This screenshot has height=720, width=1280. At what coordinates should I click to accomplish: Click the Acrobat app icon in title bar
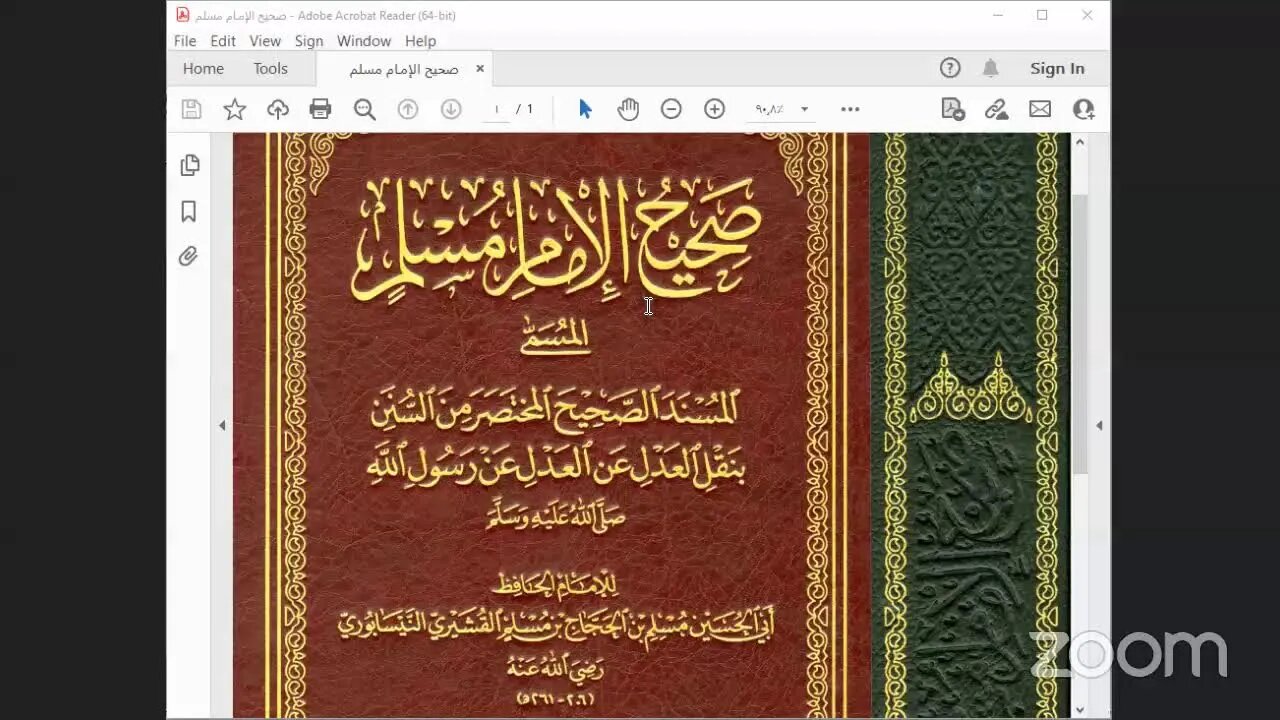coord(182,15)
